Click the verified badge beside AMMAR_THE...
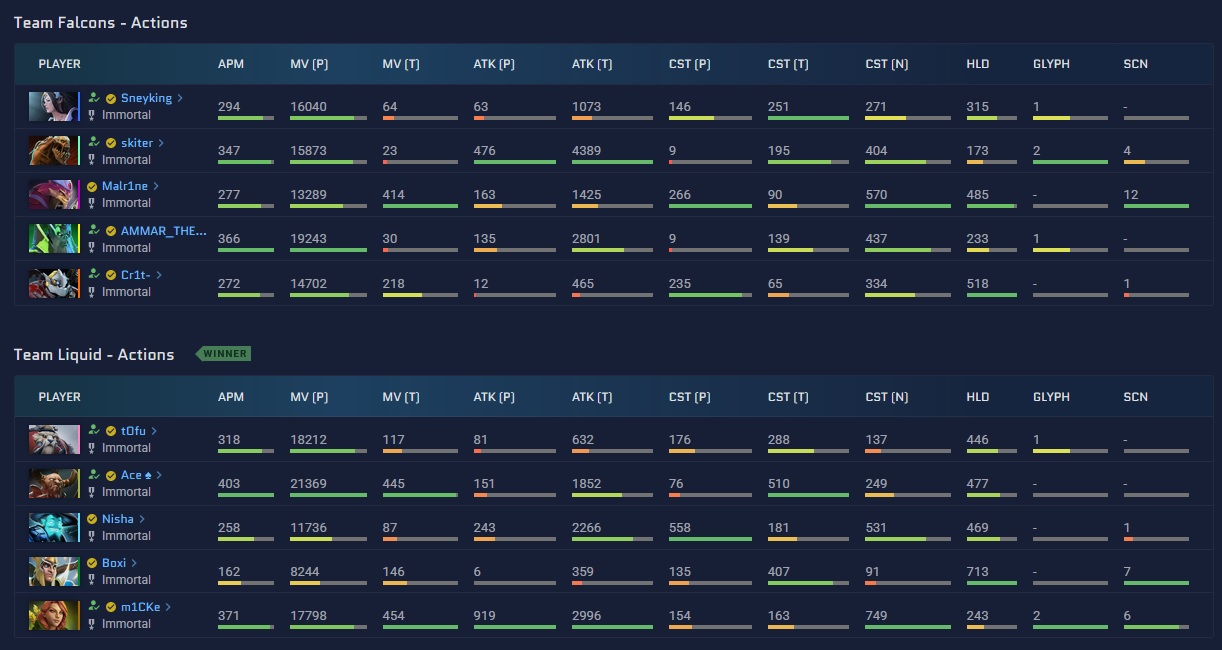 (x=111, y=231)
